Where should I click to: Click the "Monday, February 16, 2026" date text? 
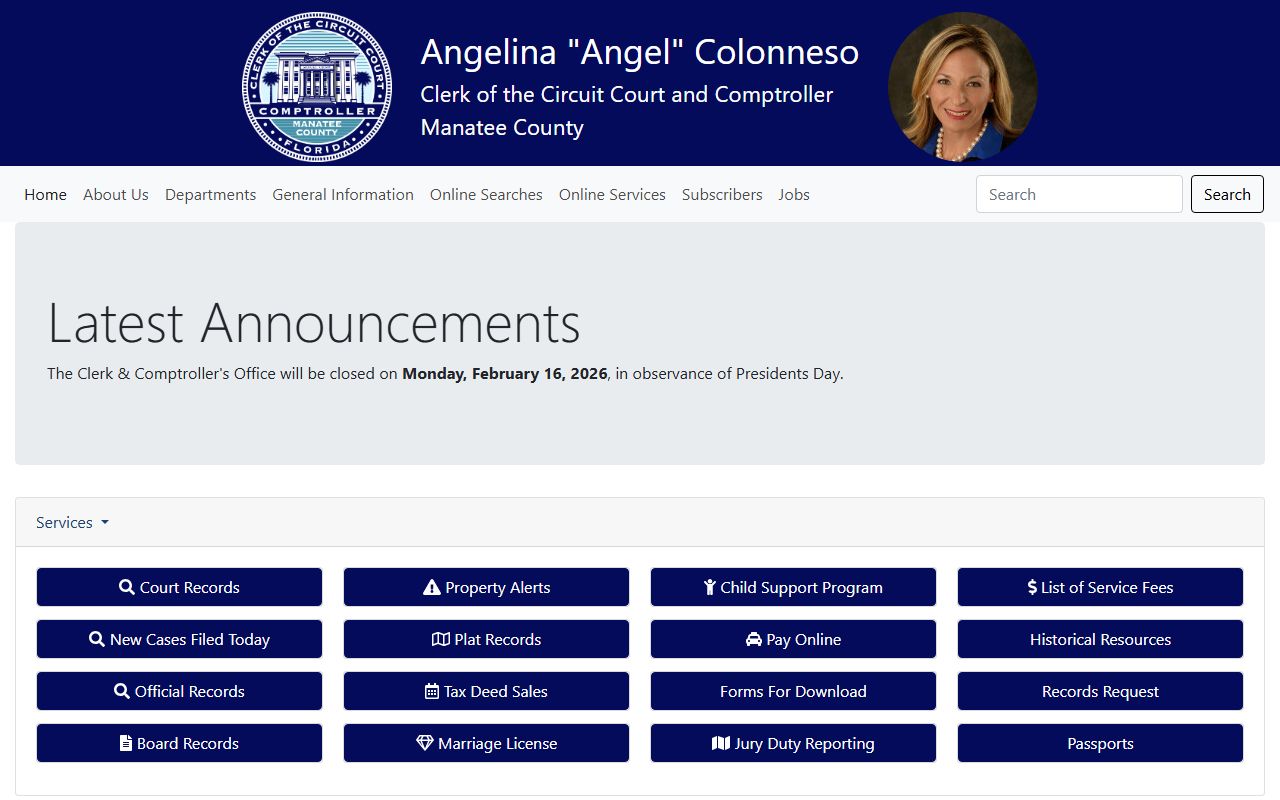[x=505, y=374]
